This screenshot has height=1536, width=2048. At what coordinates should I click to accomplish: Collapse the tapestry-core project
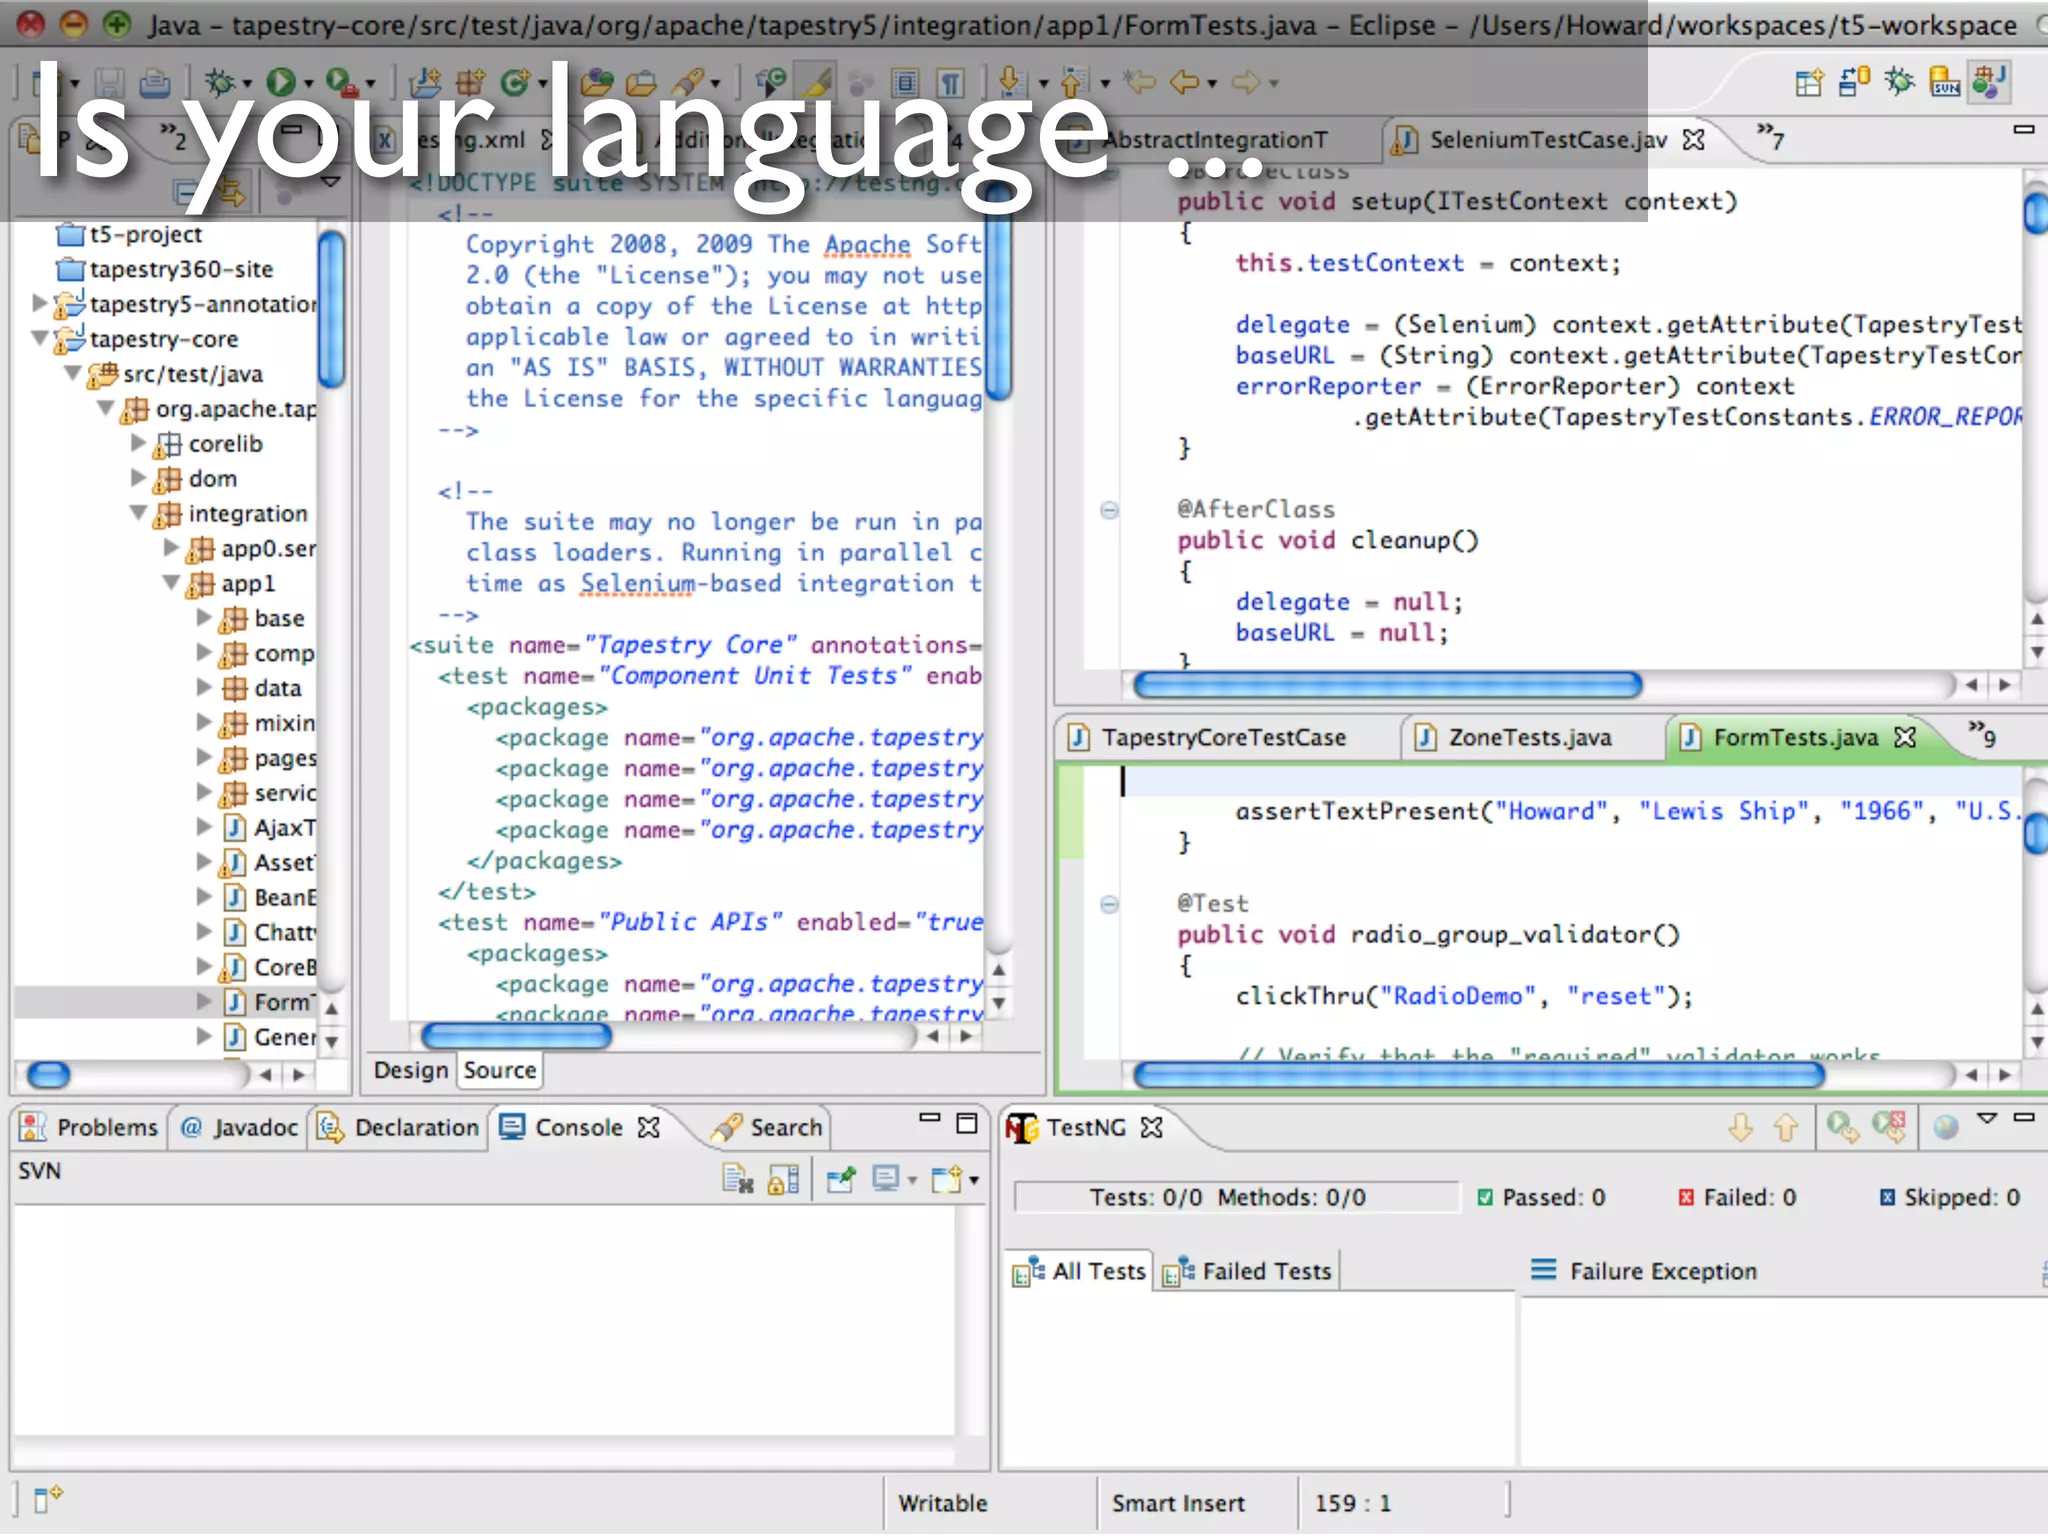[39, 338]
